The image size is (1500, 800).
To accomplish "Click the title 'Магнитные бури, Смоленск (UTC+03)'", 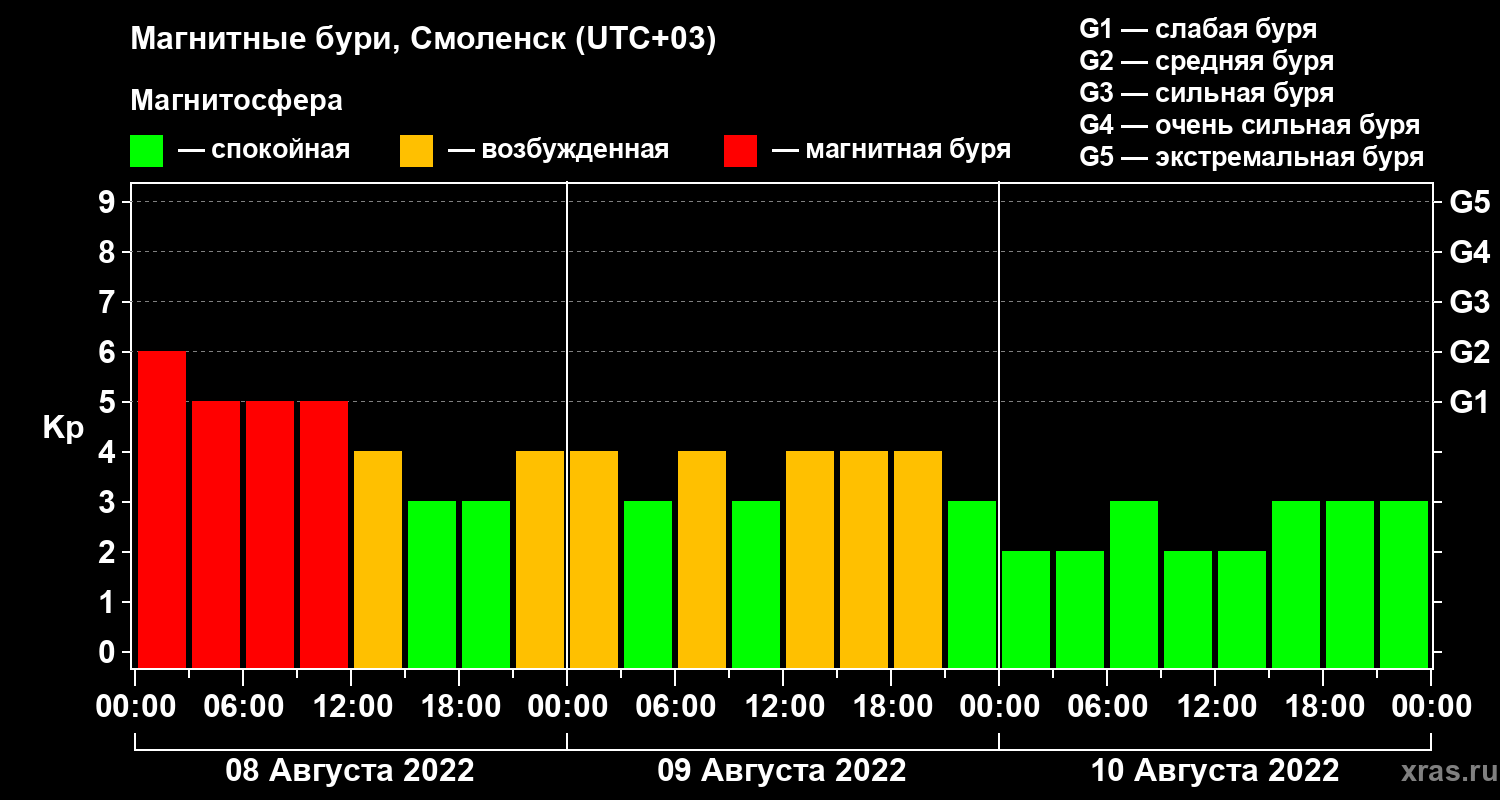I will 424,40.
